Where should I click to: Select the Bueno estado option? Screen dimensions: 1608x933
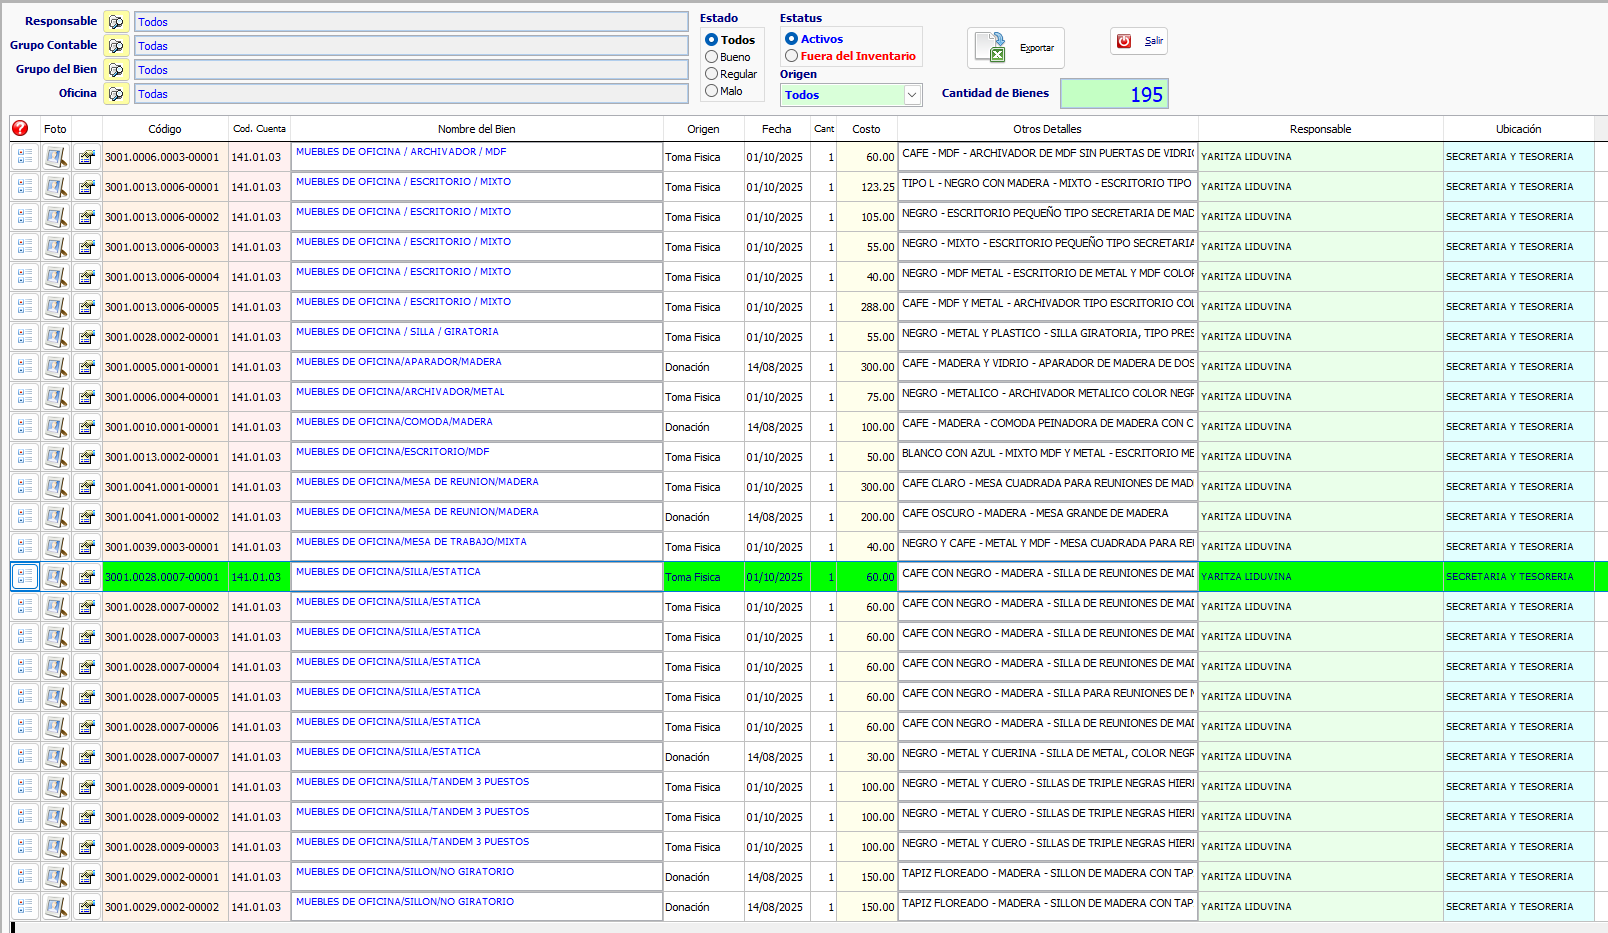[x=712, y=57]
